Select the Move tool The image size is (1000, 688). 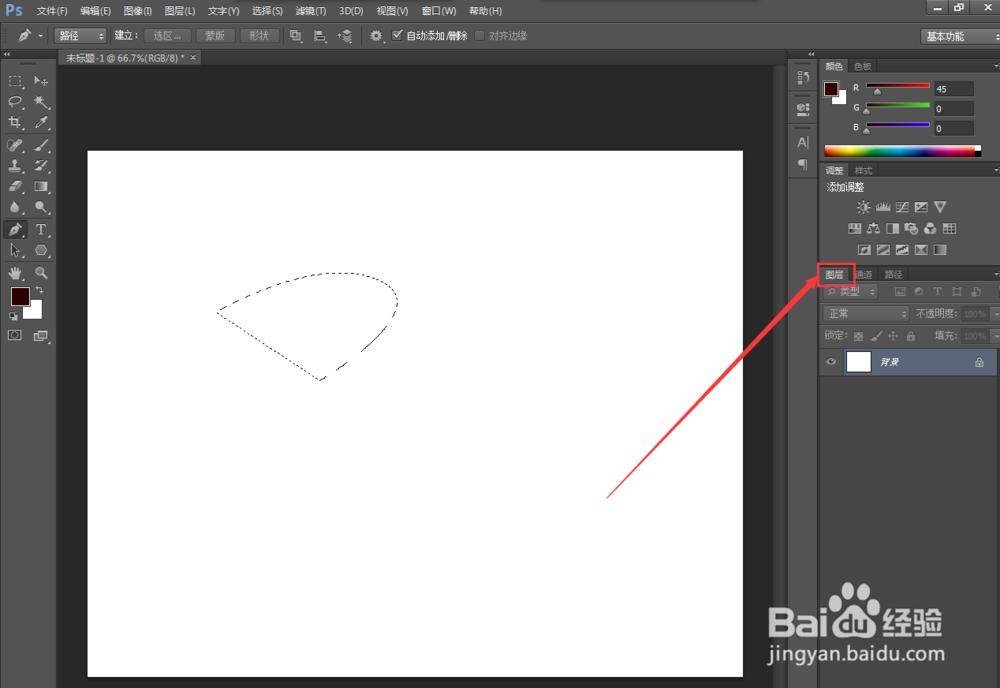pyautogui.click(x=41, y=81)
